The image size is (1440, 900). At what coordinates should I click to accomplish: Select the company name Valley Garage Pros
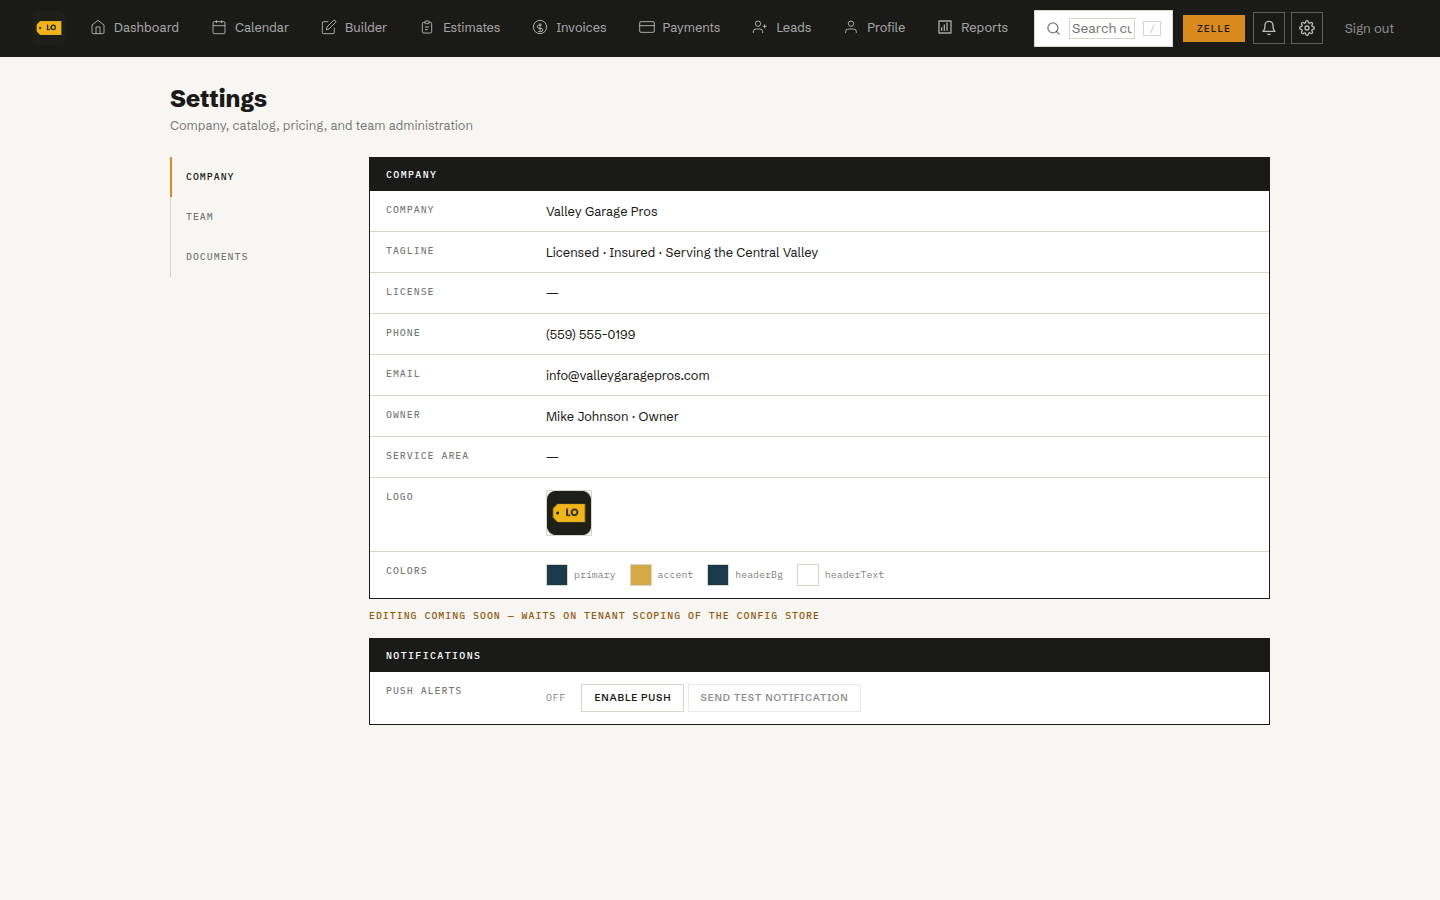[x=602, y=212]
